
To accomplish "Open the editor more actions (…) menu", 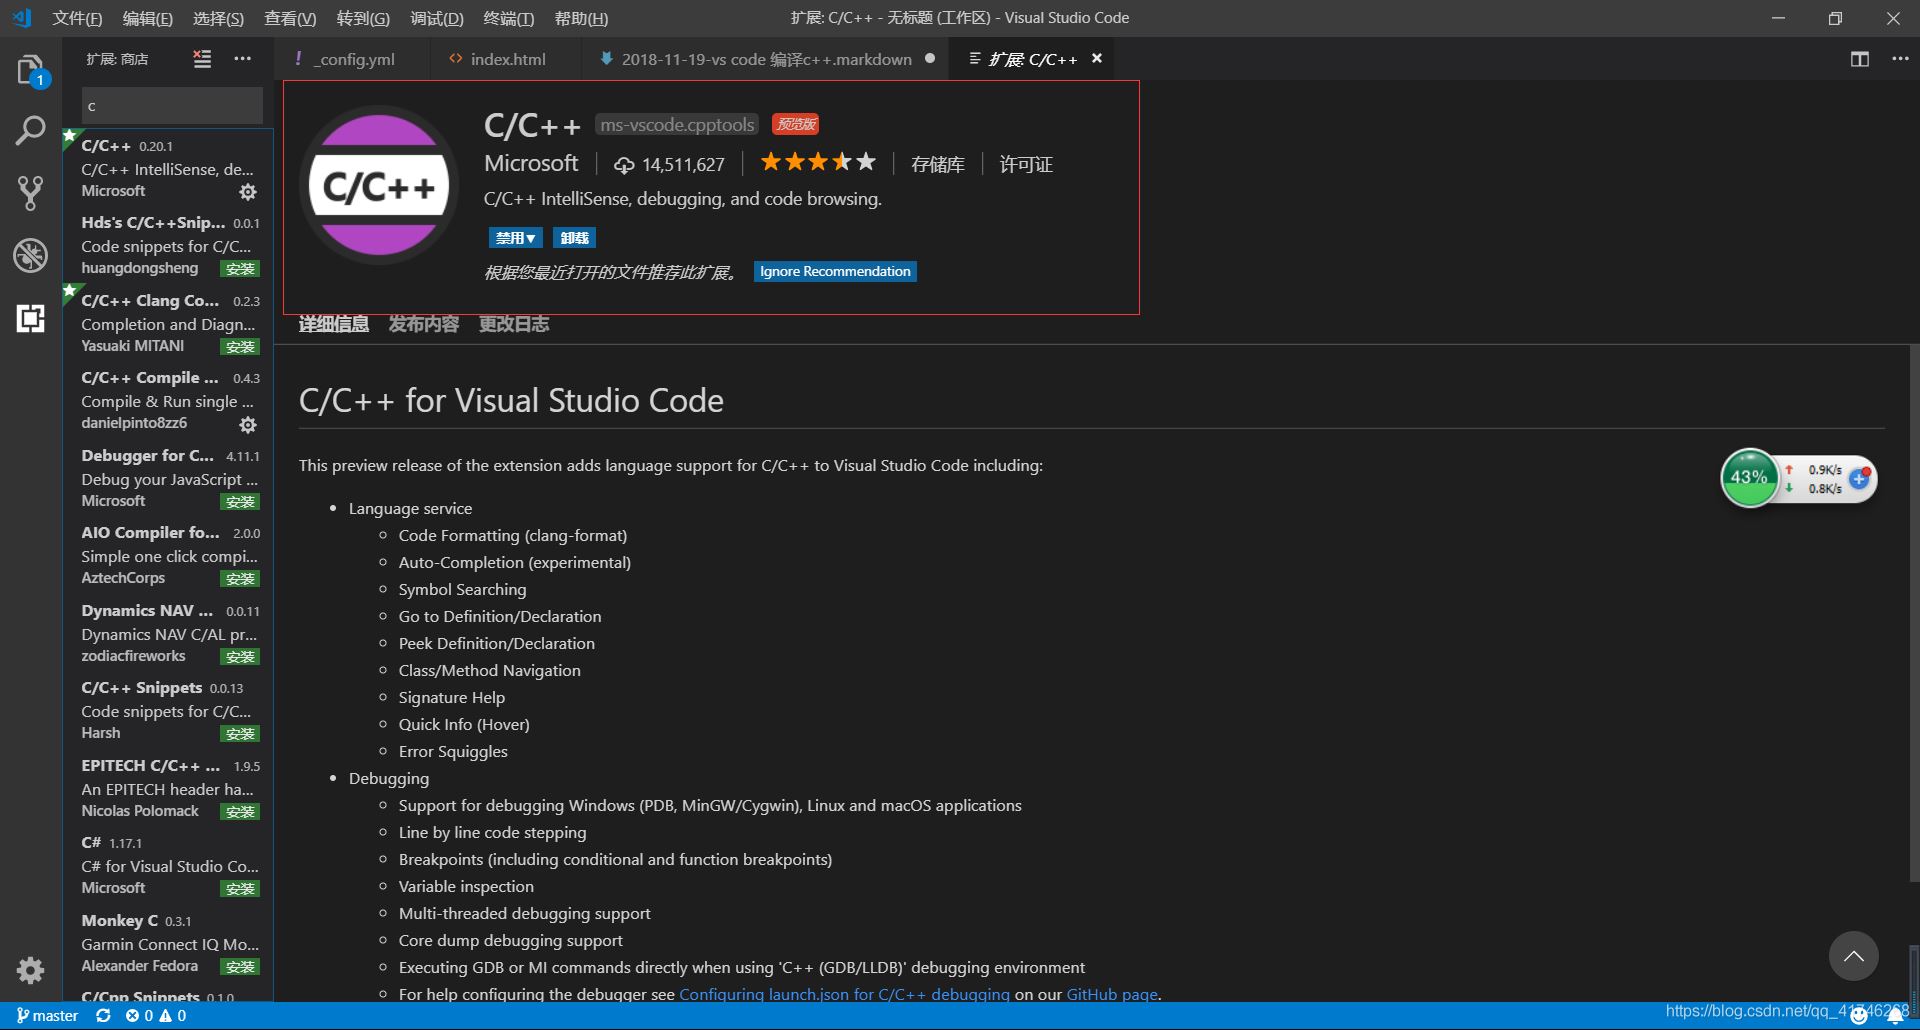I will 1901,59.
